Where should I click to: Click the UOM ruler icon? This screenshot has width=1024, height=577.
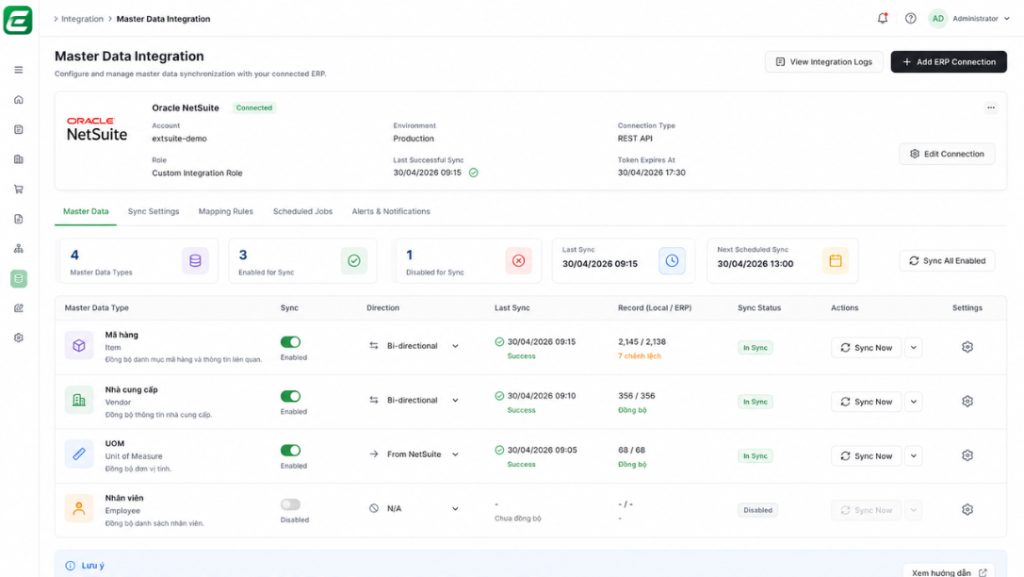(79, 454)
